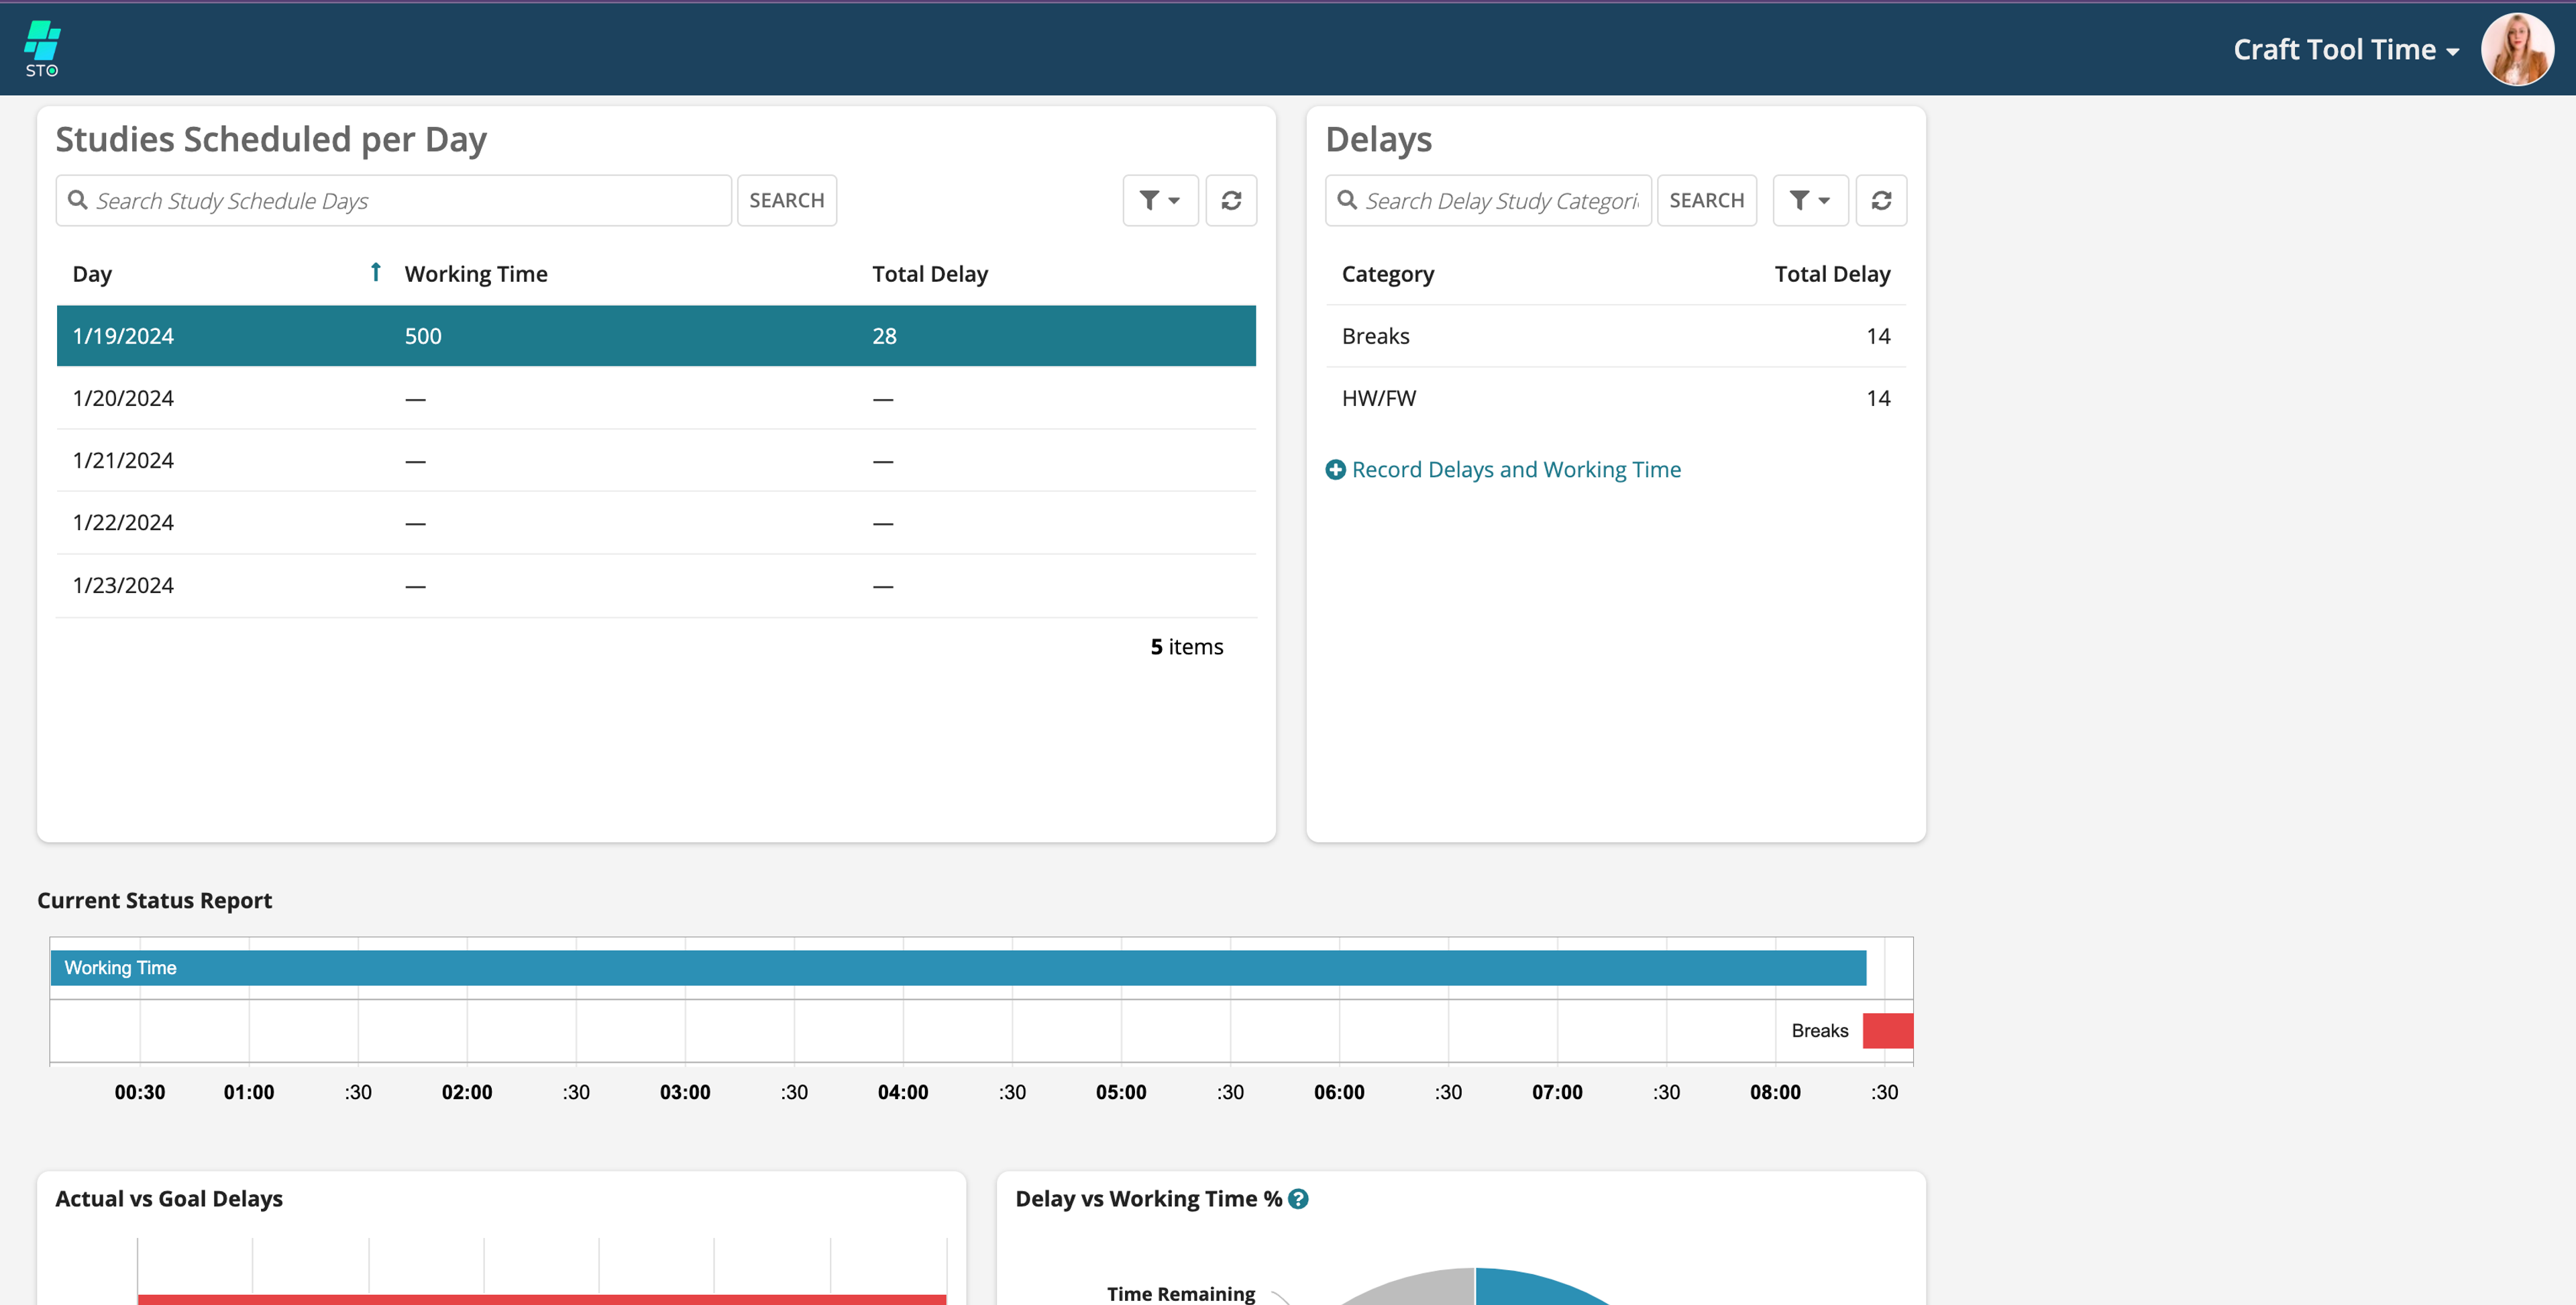Sort by Working Time column header
The width and height of the screenshot is (2576, 1305).
pos(476,274)
